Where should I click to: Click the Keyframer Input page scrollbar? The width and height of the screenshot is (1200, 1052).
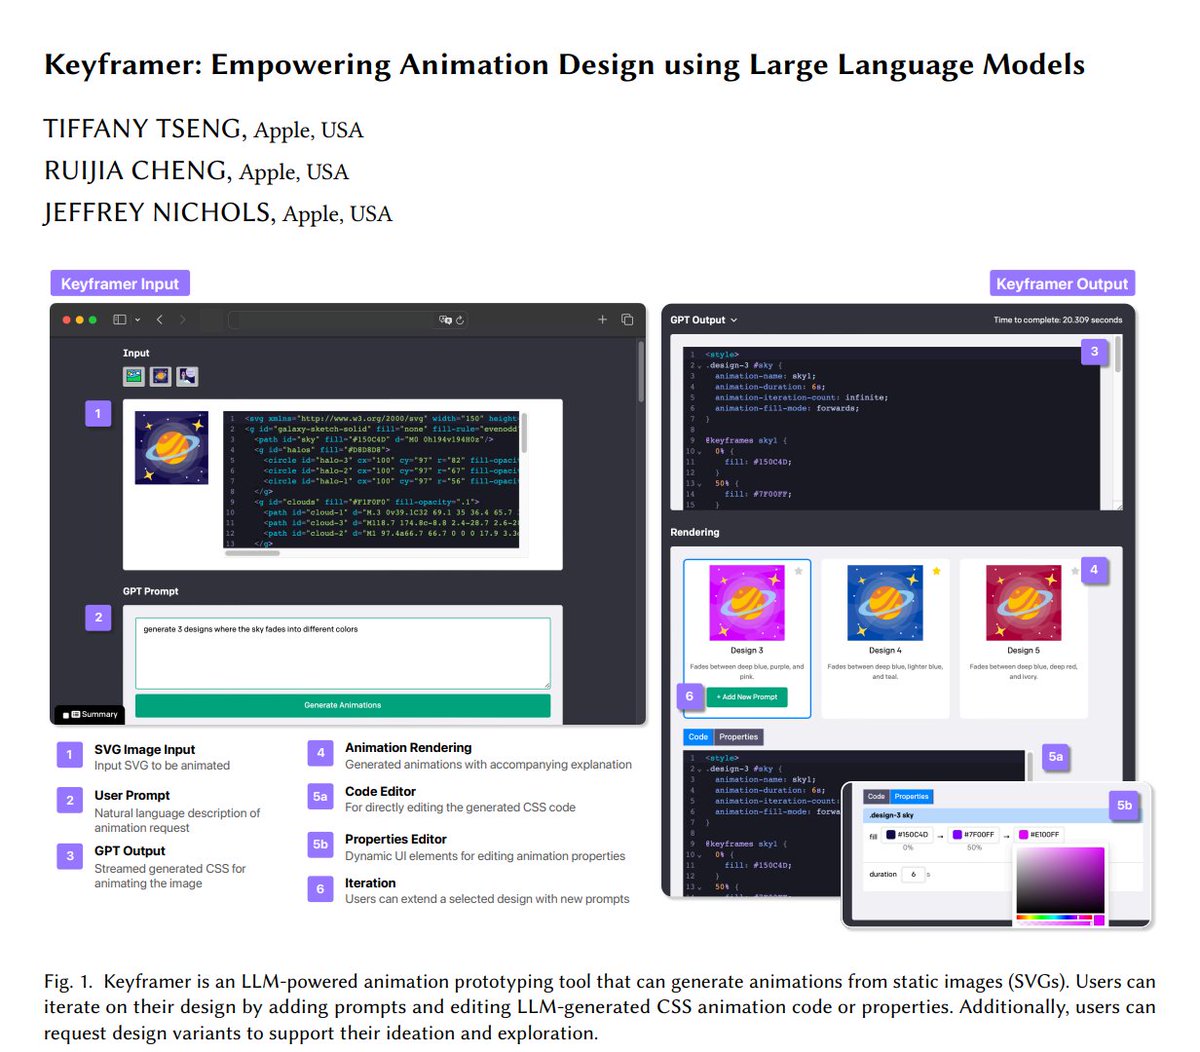[641, 371]
